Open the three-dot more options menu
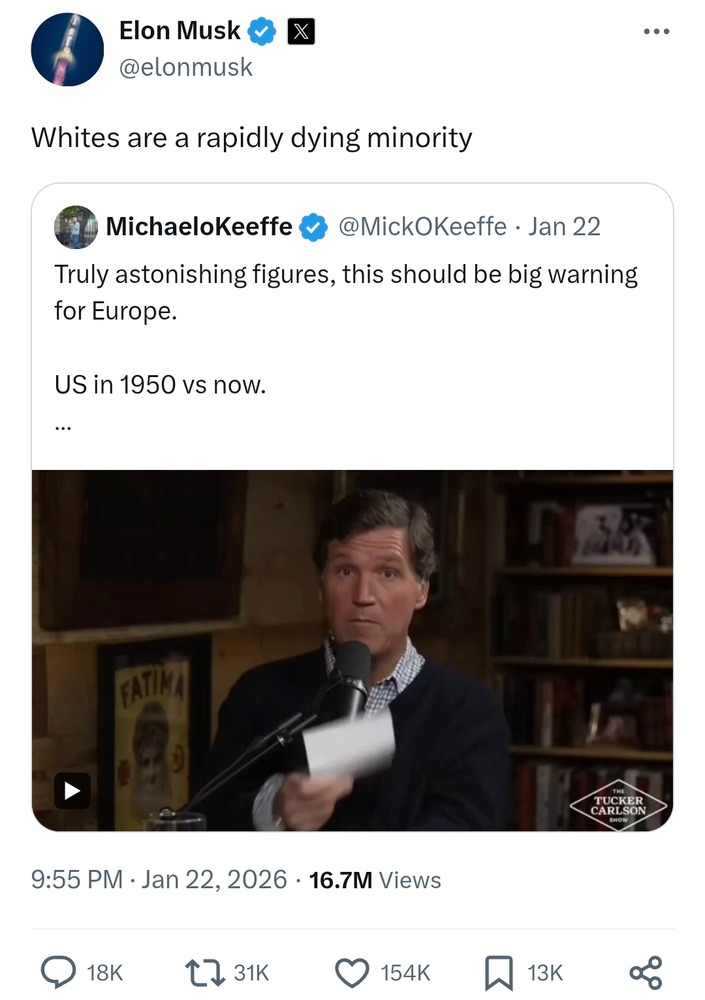This screenshot has width=705, height=1000. coord(656,31)
